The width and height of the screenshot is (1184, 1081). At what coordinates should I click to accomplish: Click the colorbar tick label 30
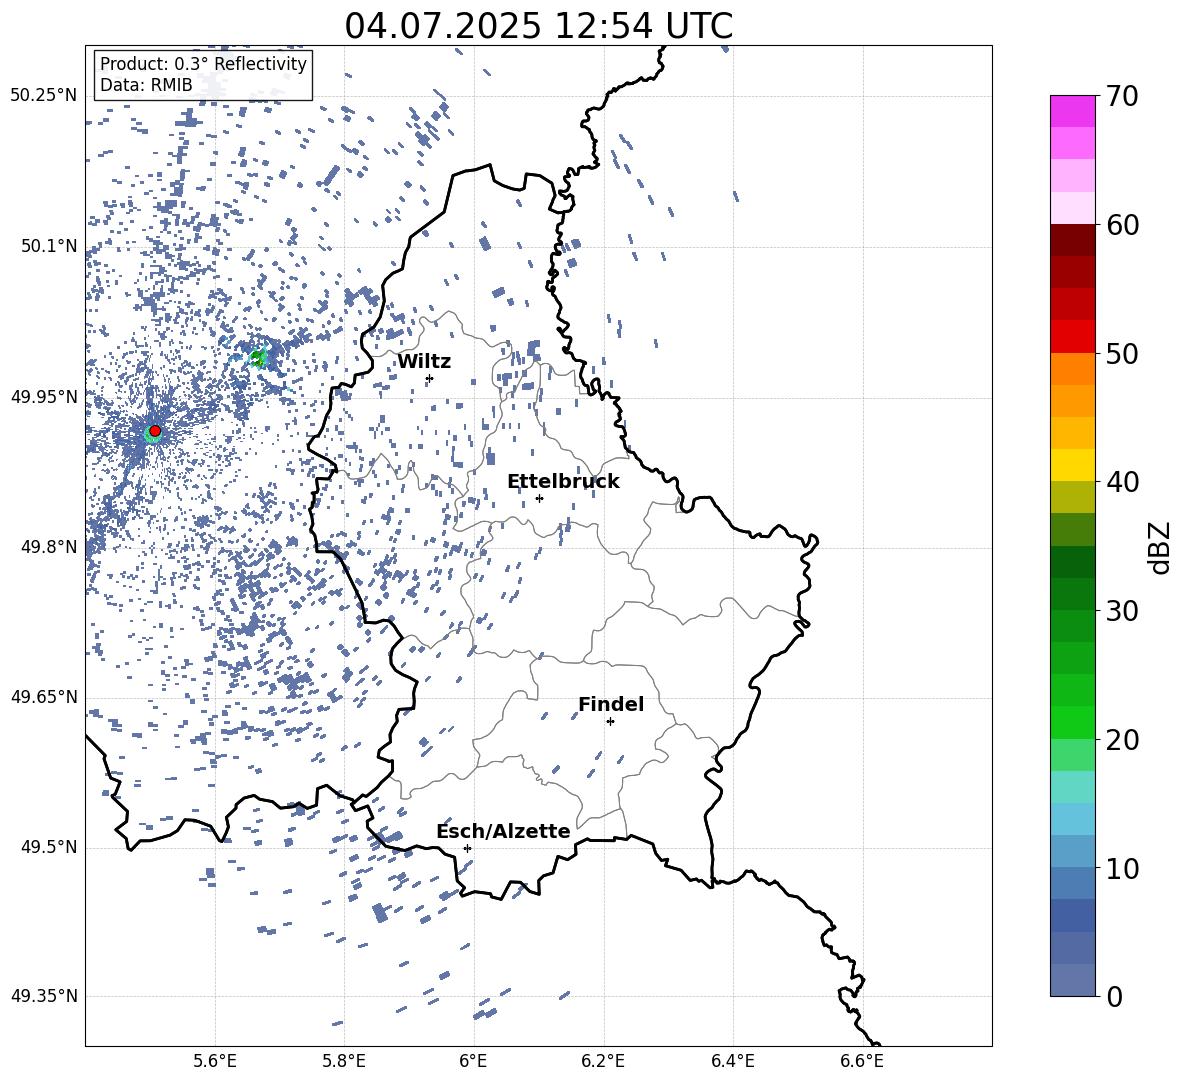1122,611
